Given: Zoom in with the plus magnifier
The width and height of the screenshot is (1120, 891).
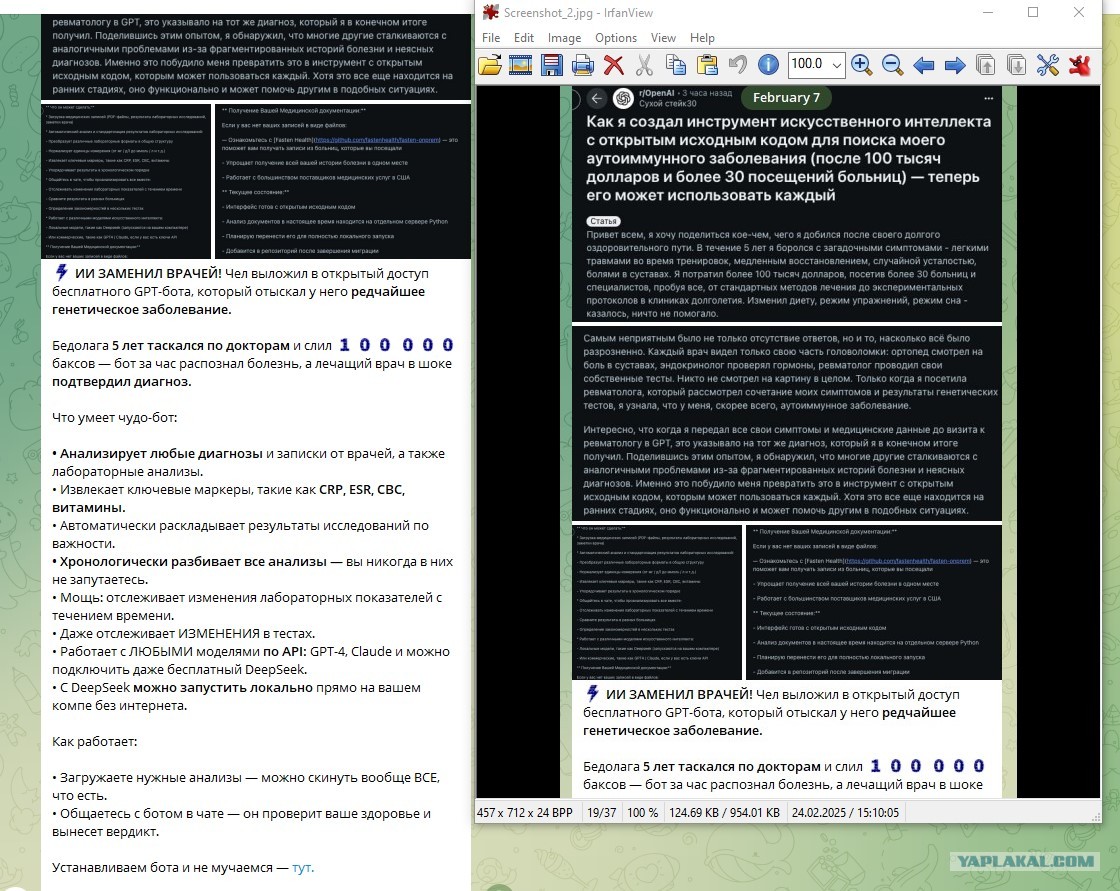Looking at the screenshot, I should coord(861,65).
